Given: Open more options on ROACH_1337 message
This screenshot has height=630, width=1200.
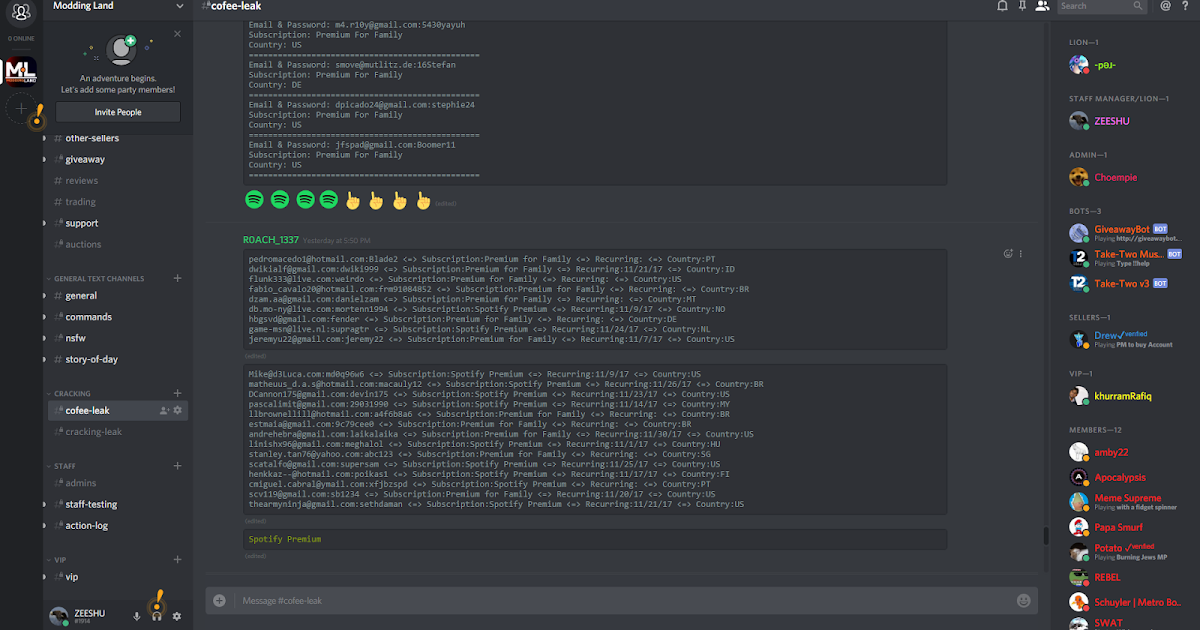Looking at the screenshot, I should (1021, 254).
